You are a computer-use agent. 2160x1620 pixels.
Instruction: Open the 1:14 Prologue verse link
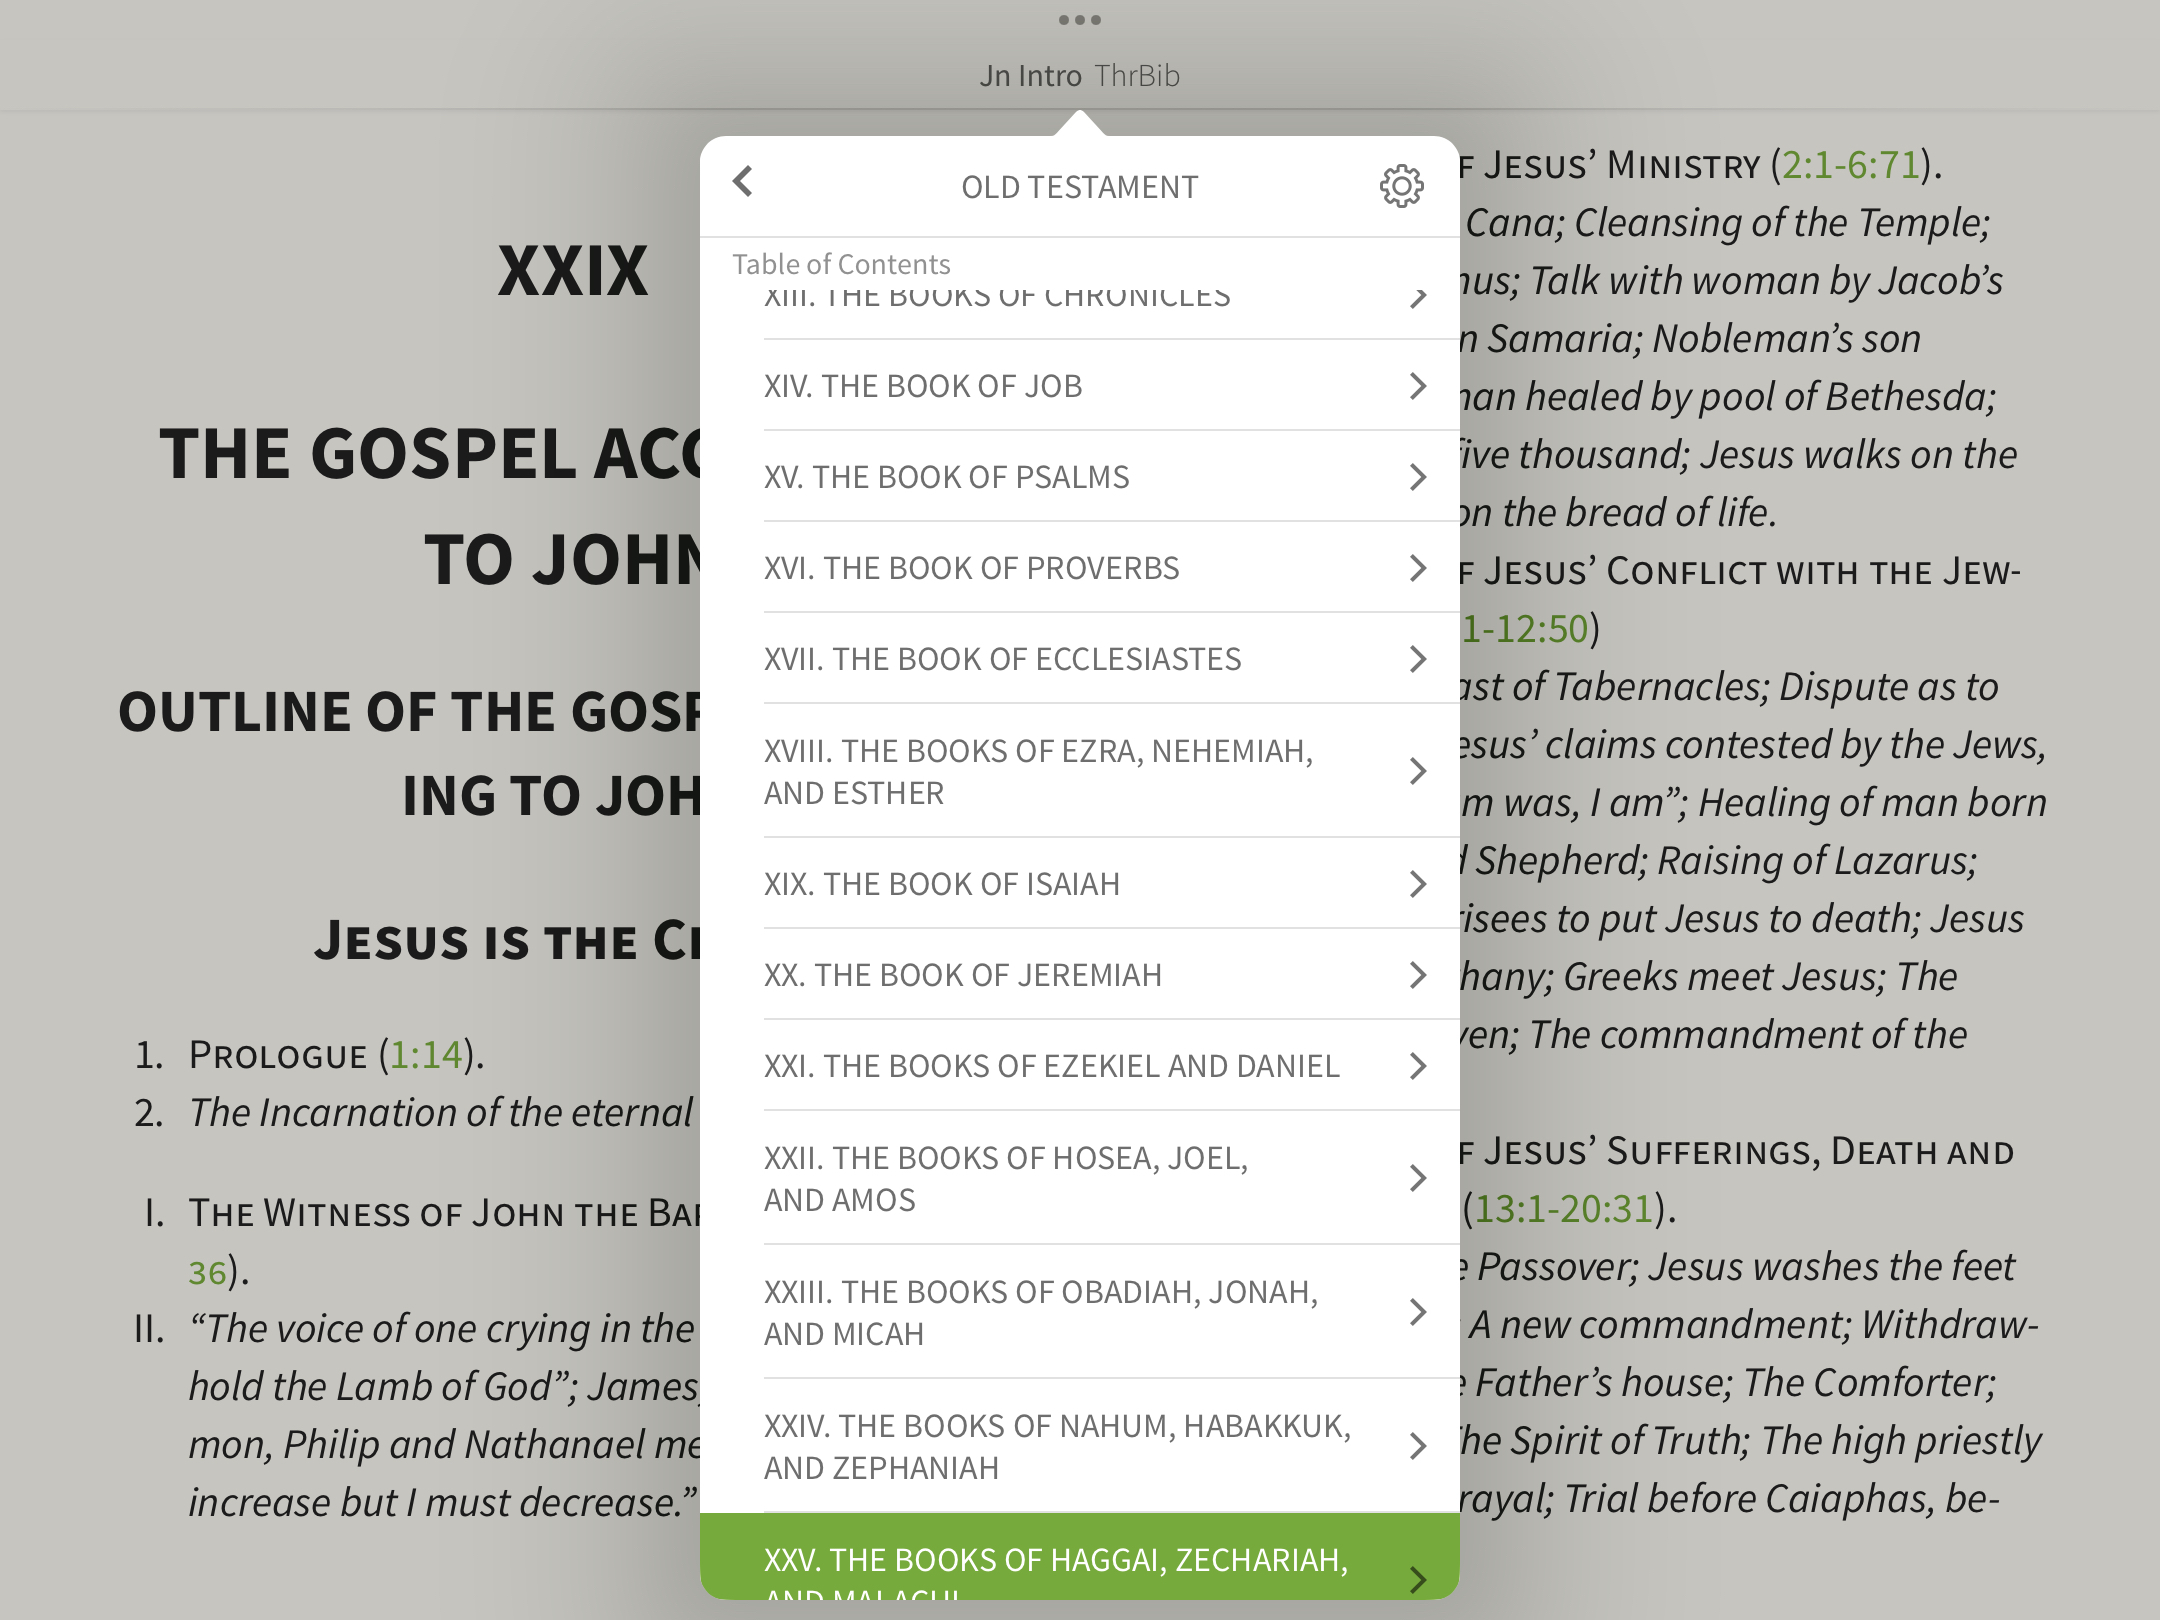click(426, 1055)
